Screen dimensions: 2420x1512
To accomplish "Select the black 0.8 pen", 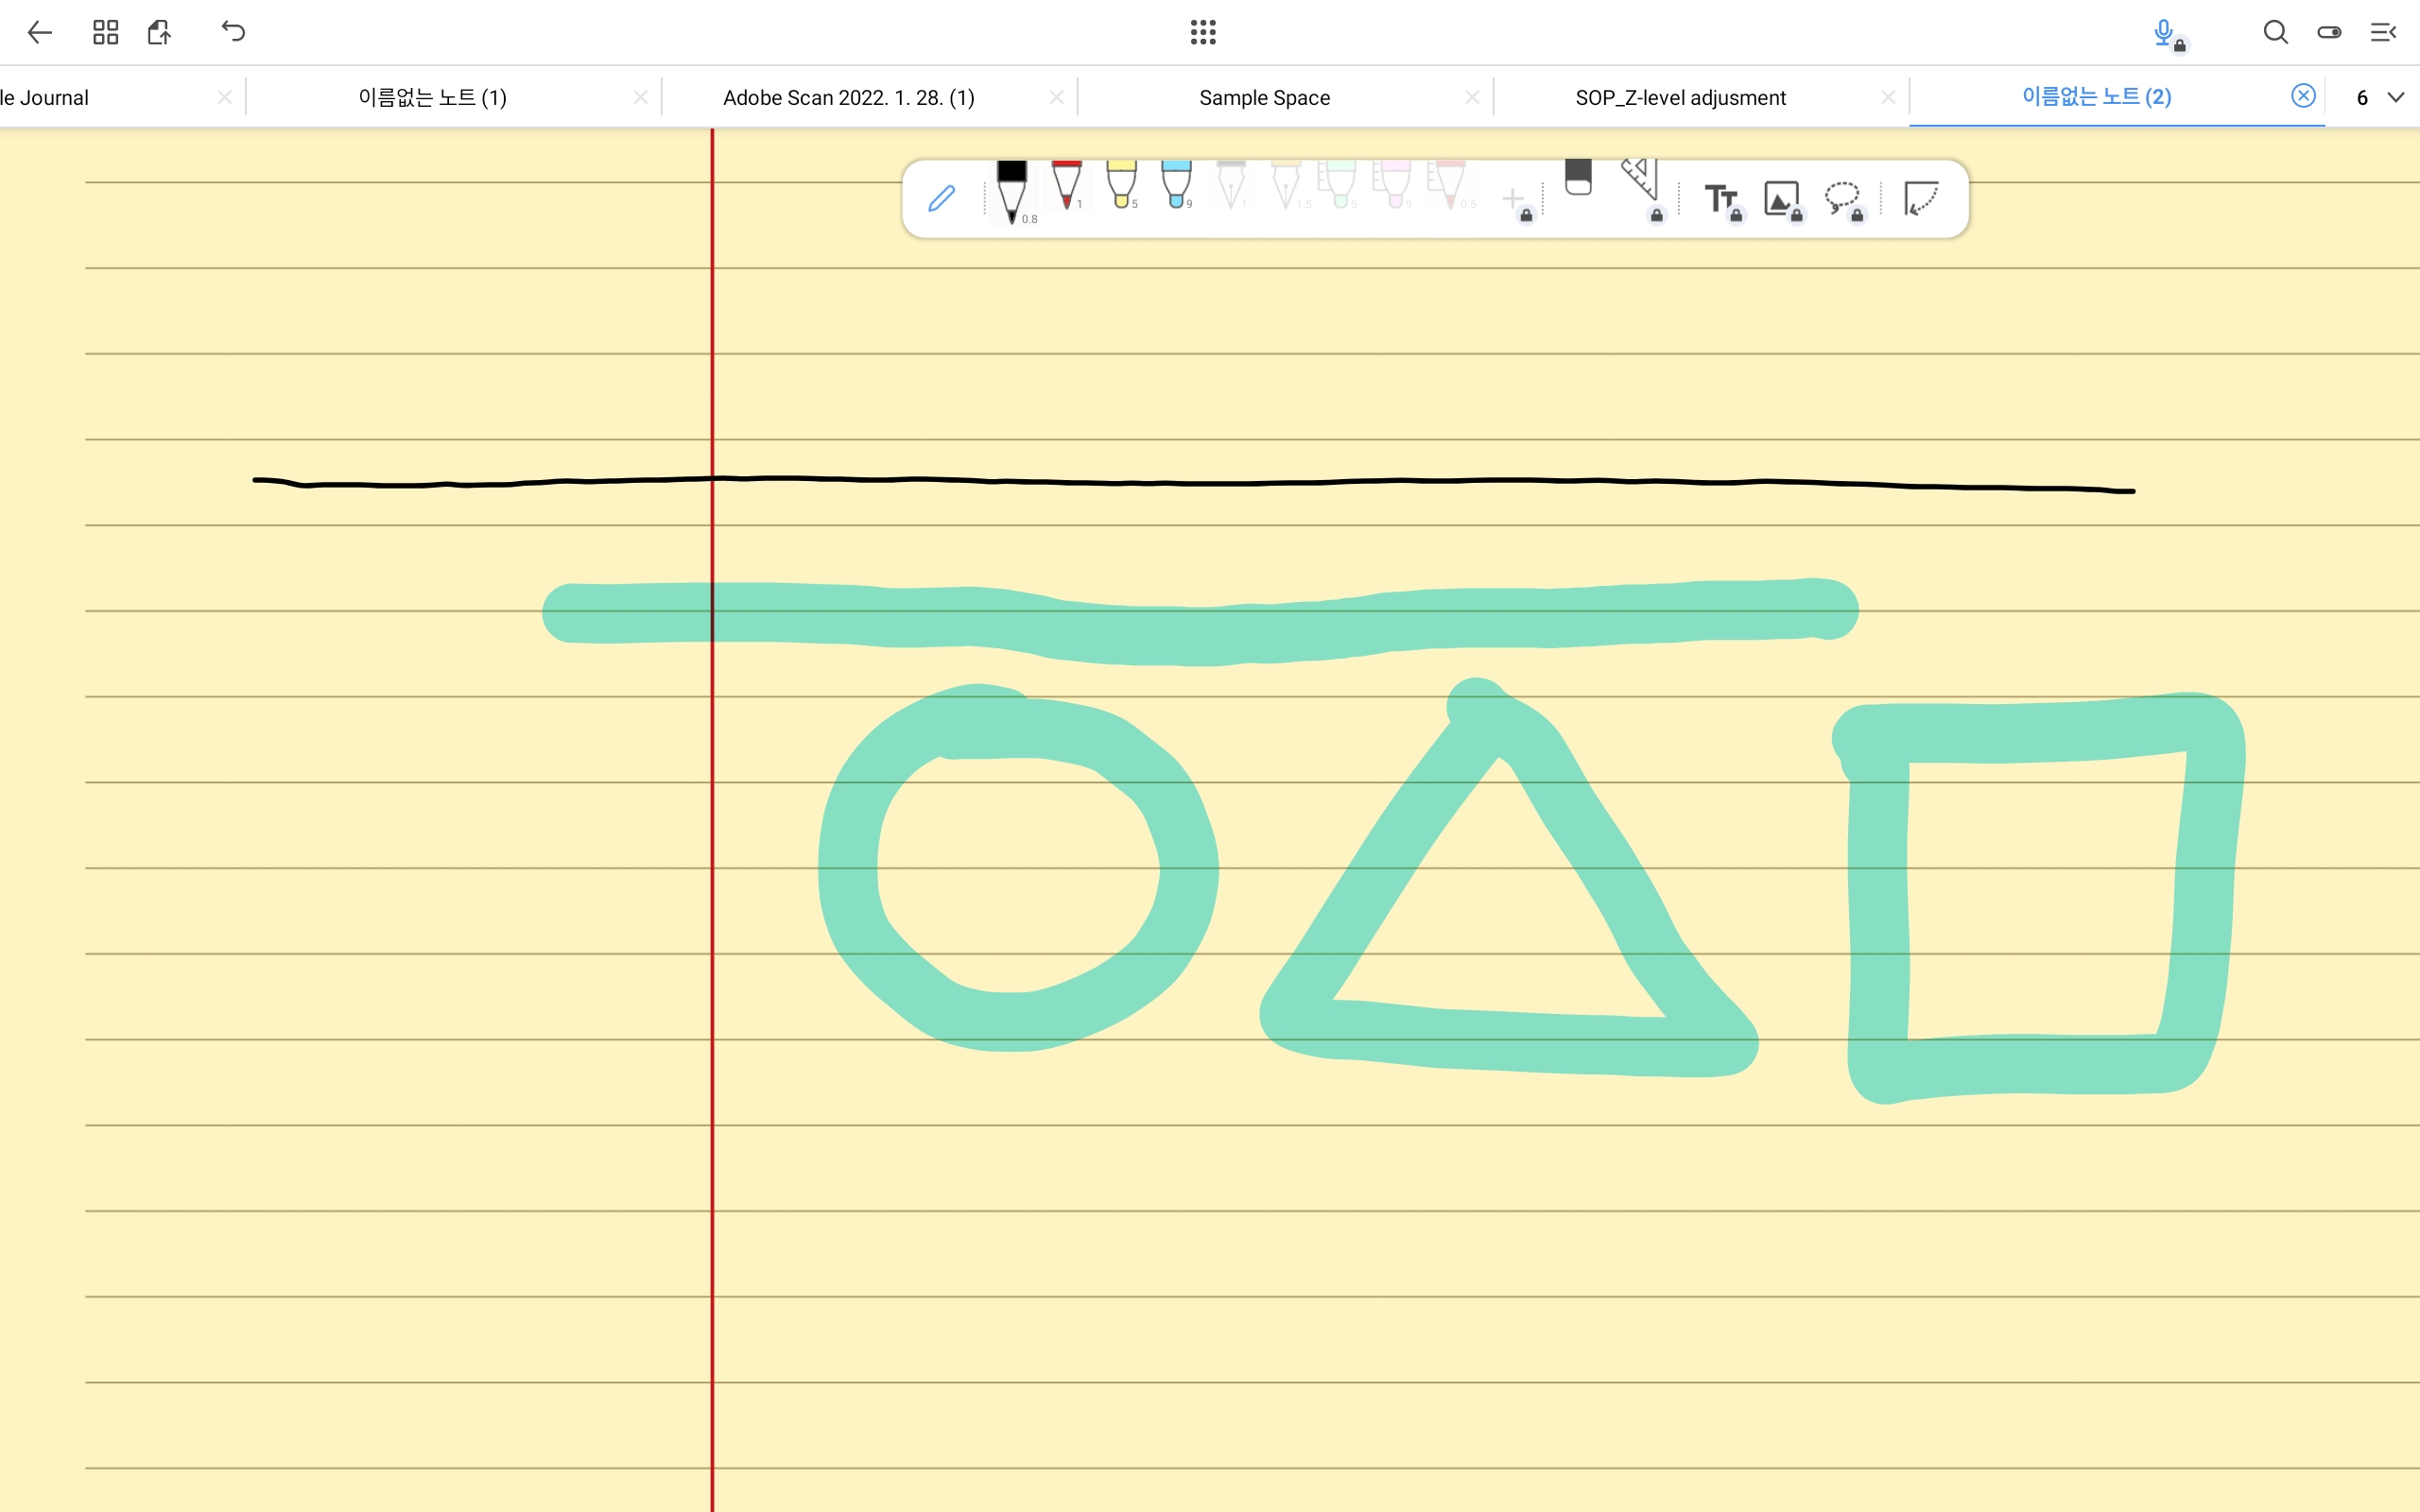I will tap(1012, 190).
